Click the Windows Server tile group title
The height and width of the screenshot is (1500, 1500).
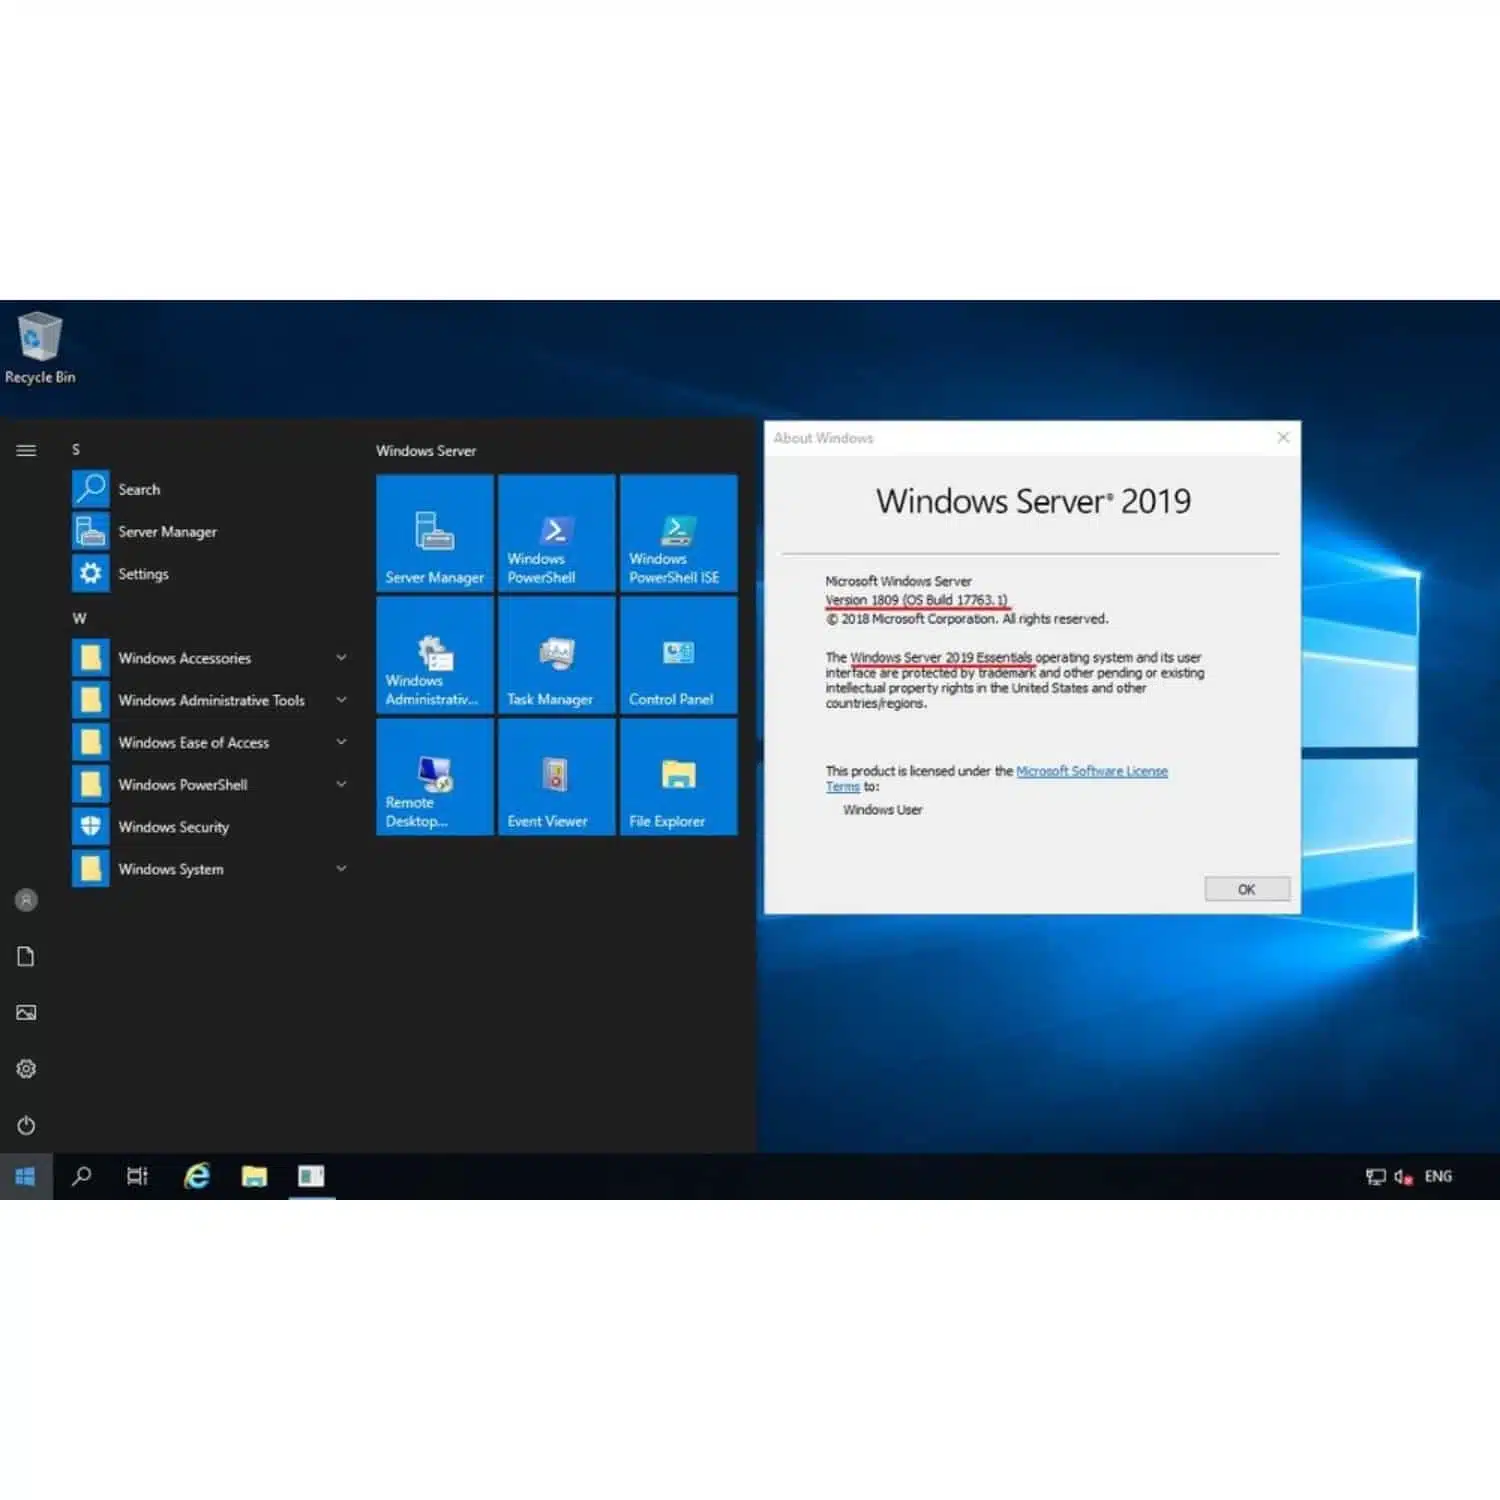coord(426,451)
